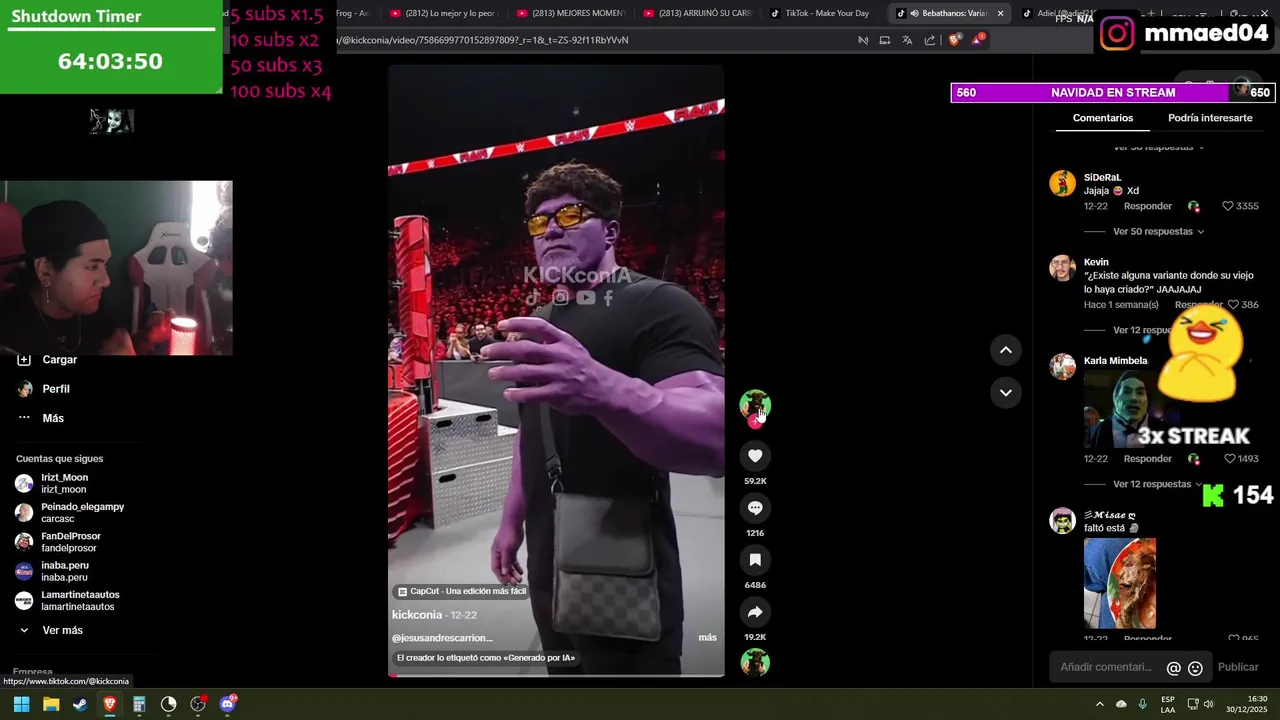Go to next video with down arrow

[x=1005, y=392]
